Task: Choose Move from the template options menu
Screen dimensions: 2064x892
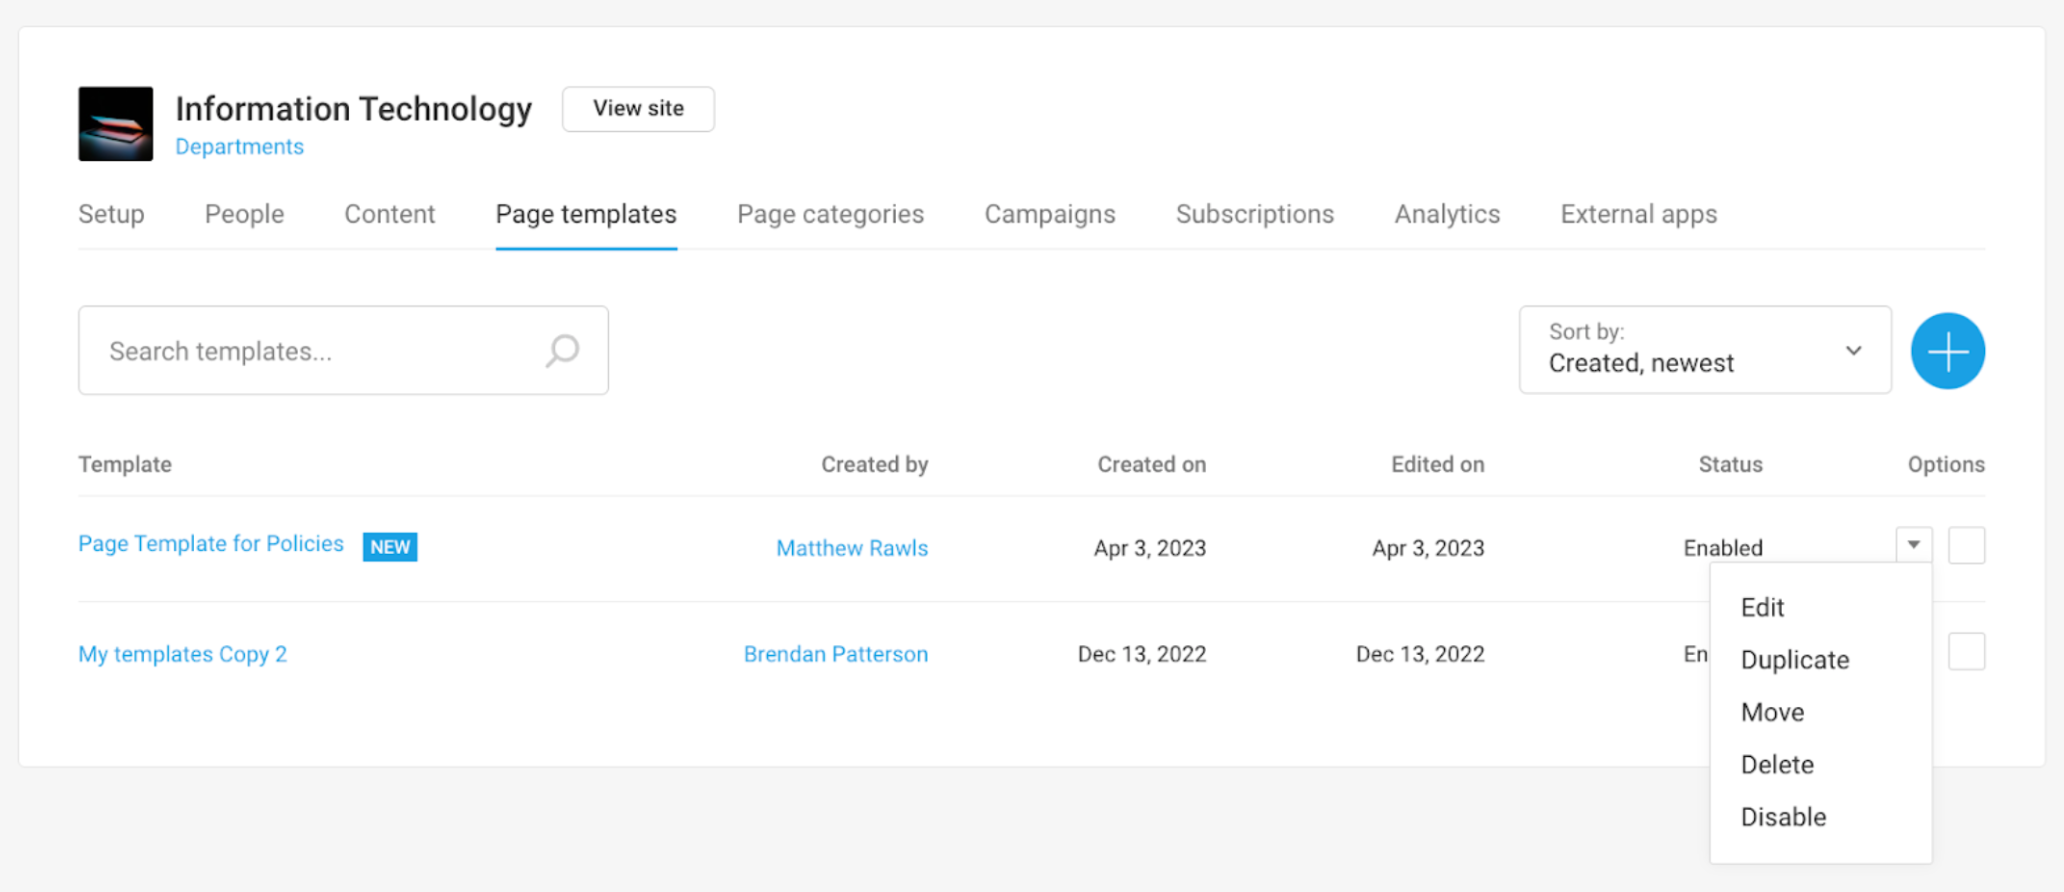Action: [1772, 712]
